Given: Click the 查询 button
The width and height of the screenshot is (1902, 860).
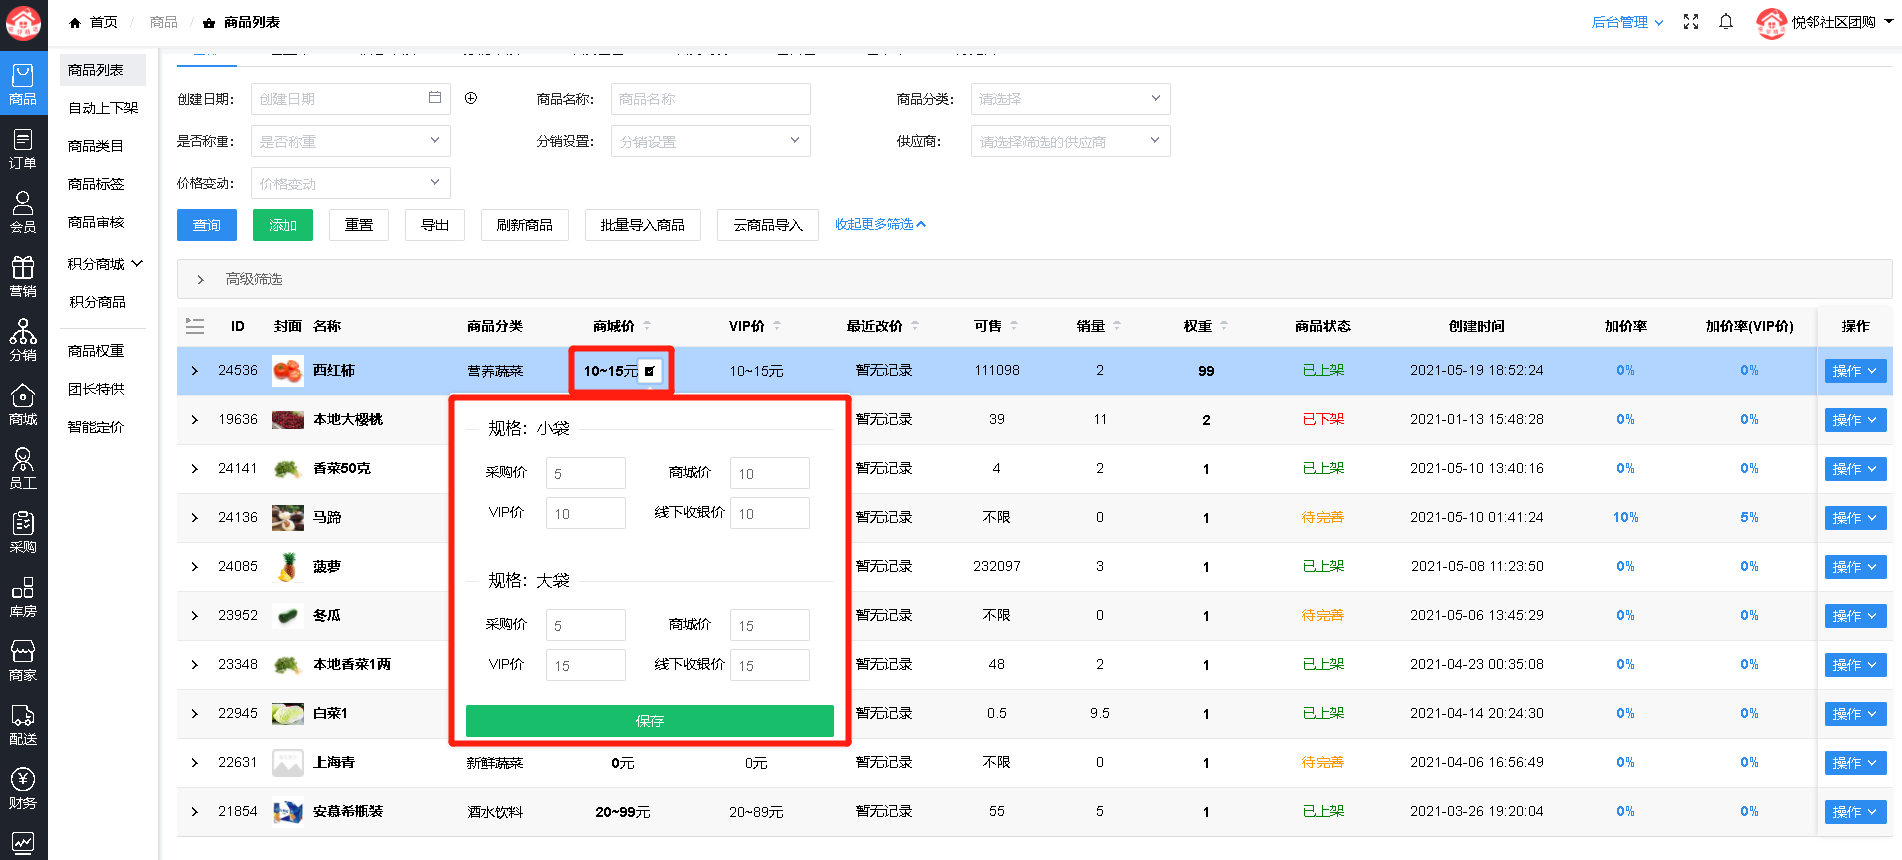Looking at the screenshot, I should (207, 225).
